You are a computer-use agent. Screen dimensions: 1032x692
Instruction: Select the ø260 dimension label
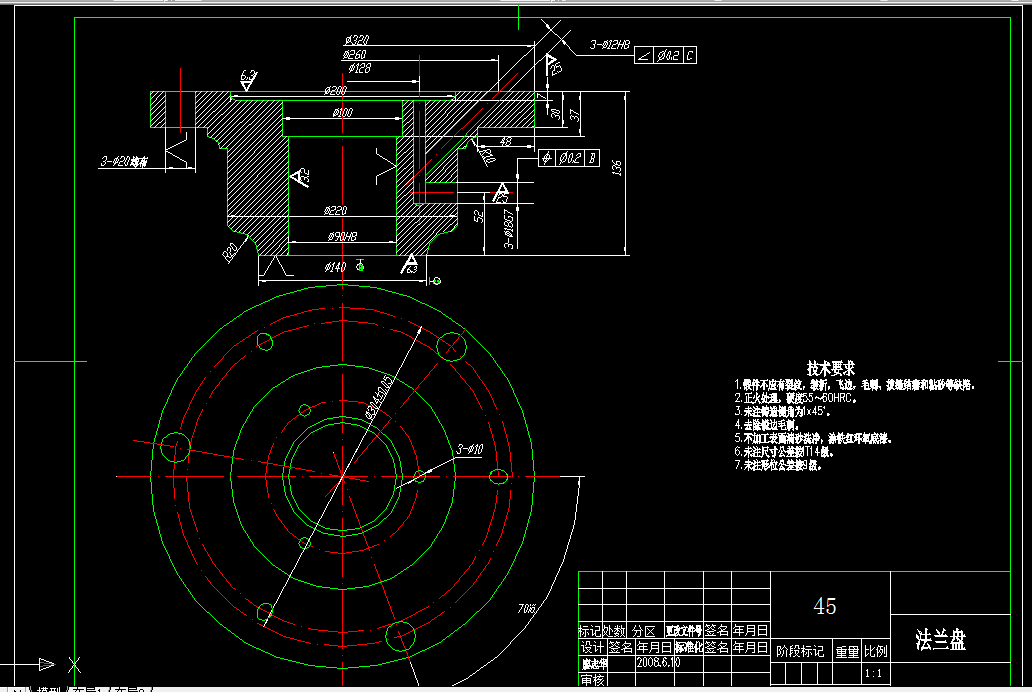tap(354, 55)
